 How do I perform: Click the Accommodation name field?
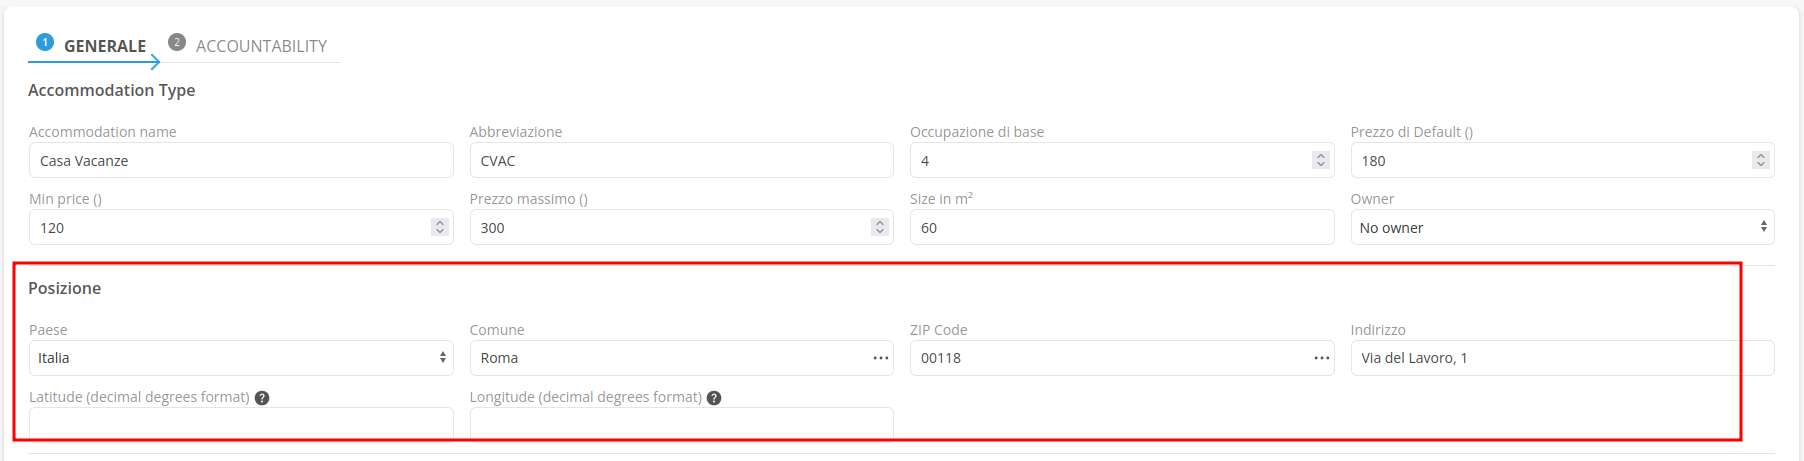pyautogui.click(x=240, y=161)
